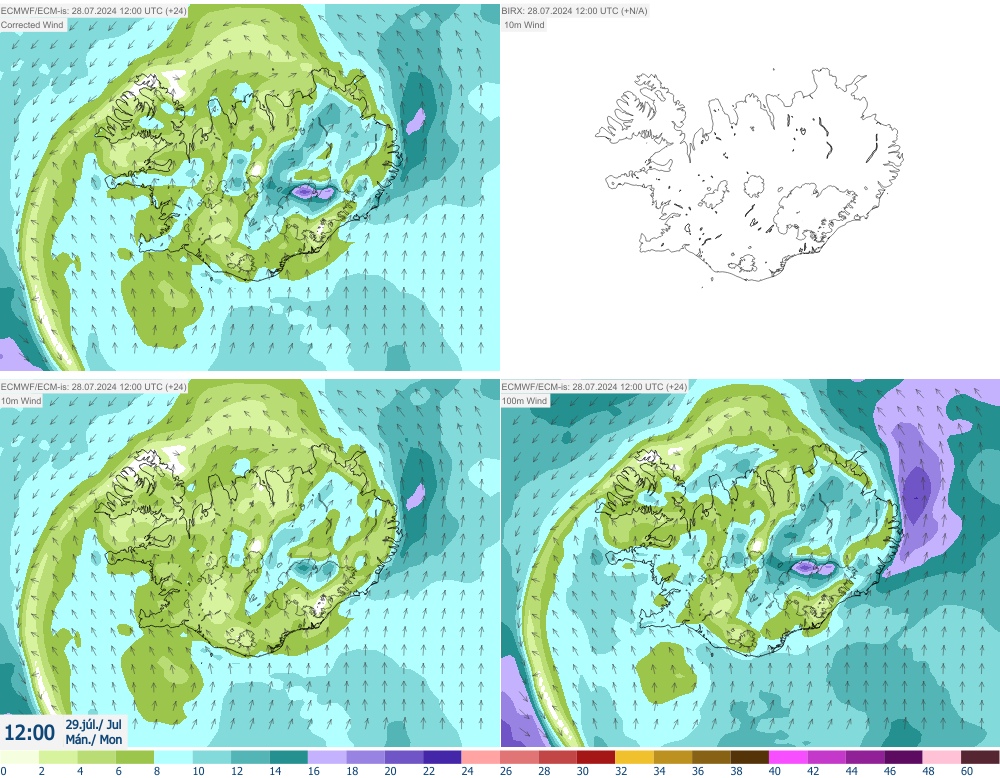This screenshot has height=778, width=1000.
Task: Pick the dark red 30–32 legend swatch
Action: [596, 757]
